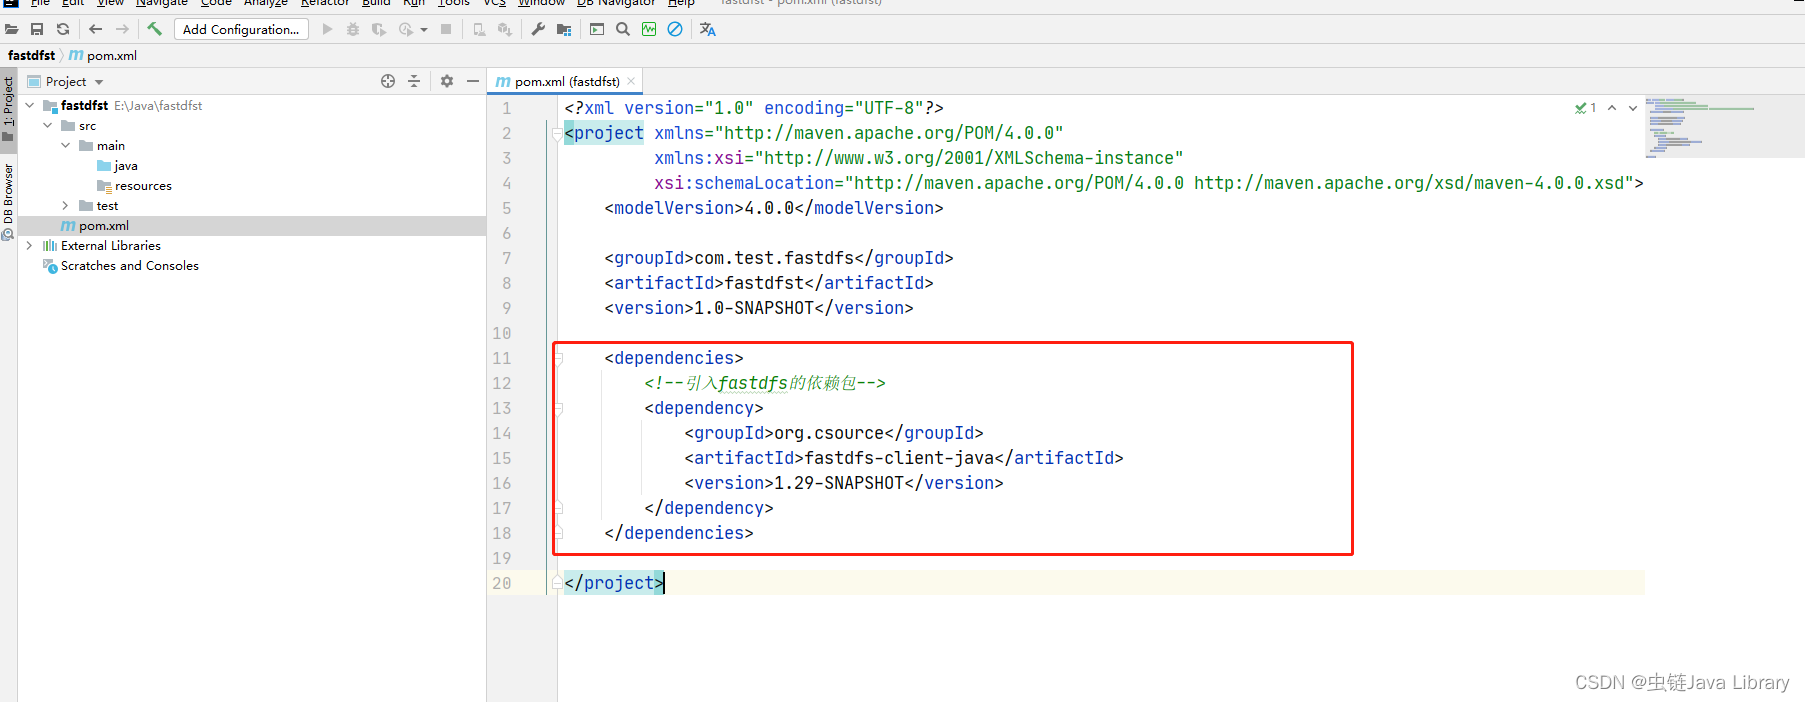The image size is (1805, 702).
Task: Open the profiler run dropdown arrow
Action: click(424, 30)
